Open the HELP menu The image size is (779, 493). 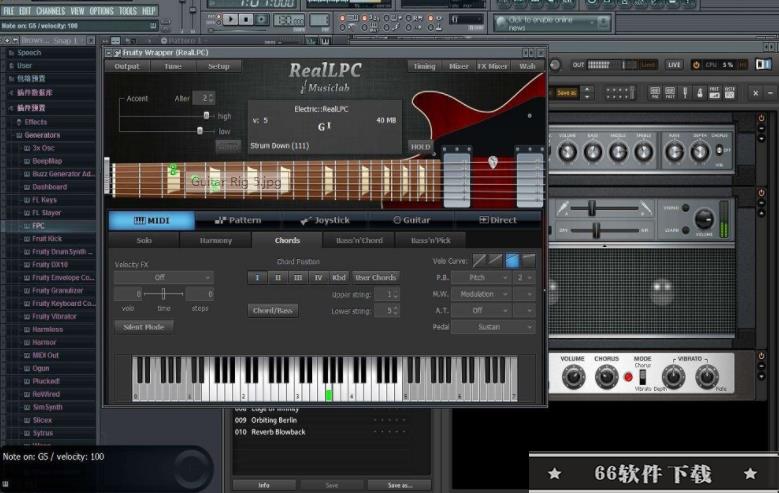point(149,10)
